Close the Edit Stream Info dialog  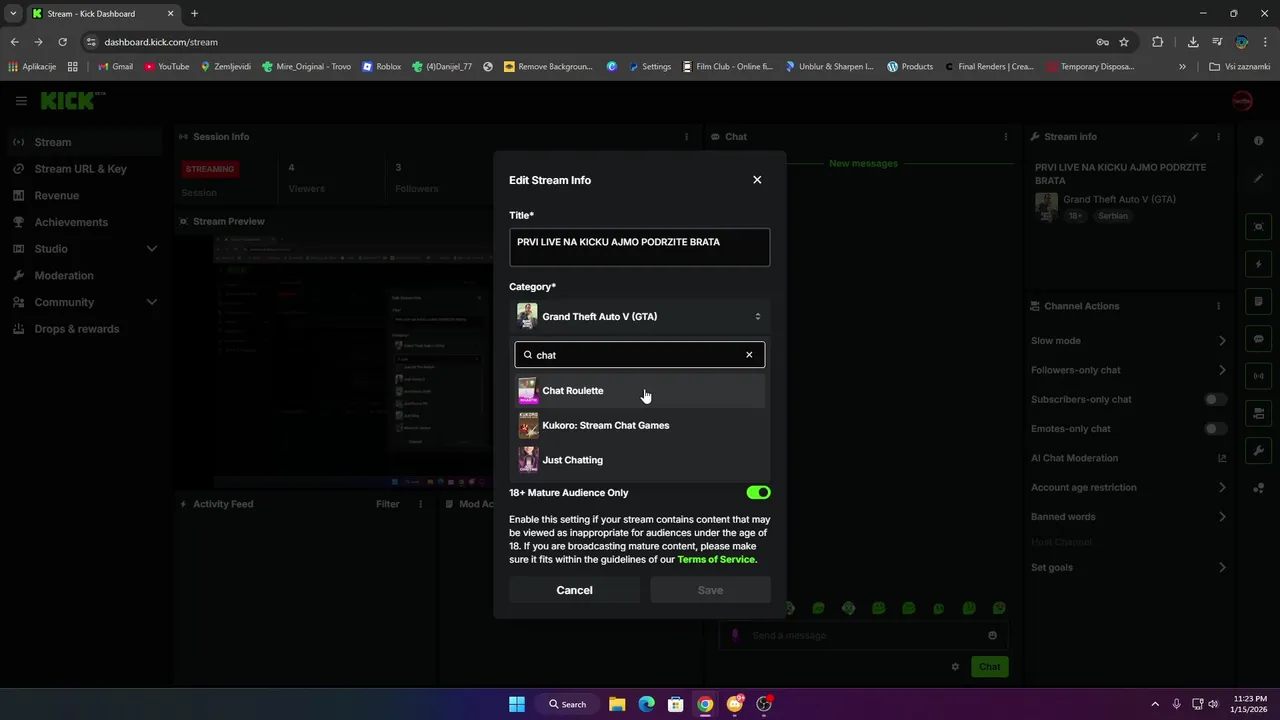757,180
